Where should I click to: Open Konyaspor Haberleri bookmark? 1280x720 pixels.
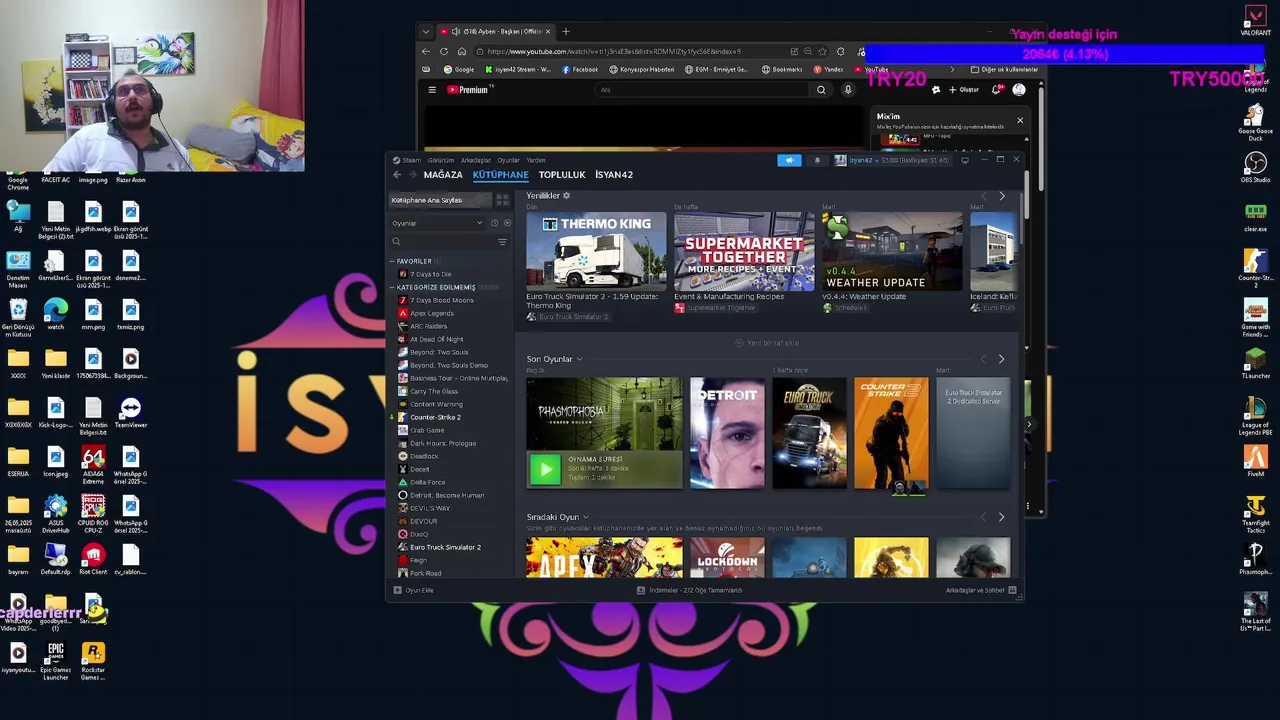click(642, 70)
